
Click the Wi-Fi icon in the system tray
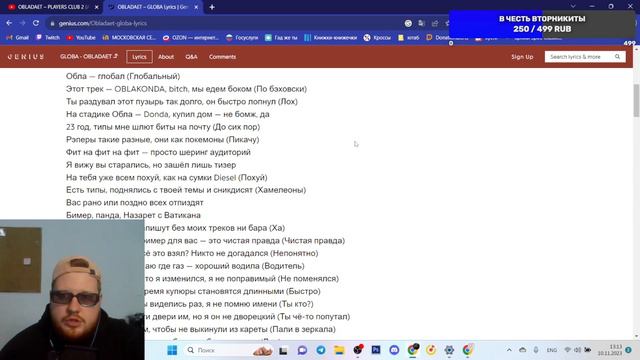[x=567, y=350]
